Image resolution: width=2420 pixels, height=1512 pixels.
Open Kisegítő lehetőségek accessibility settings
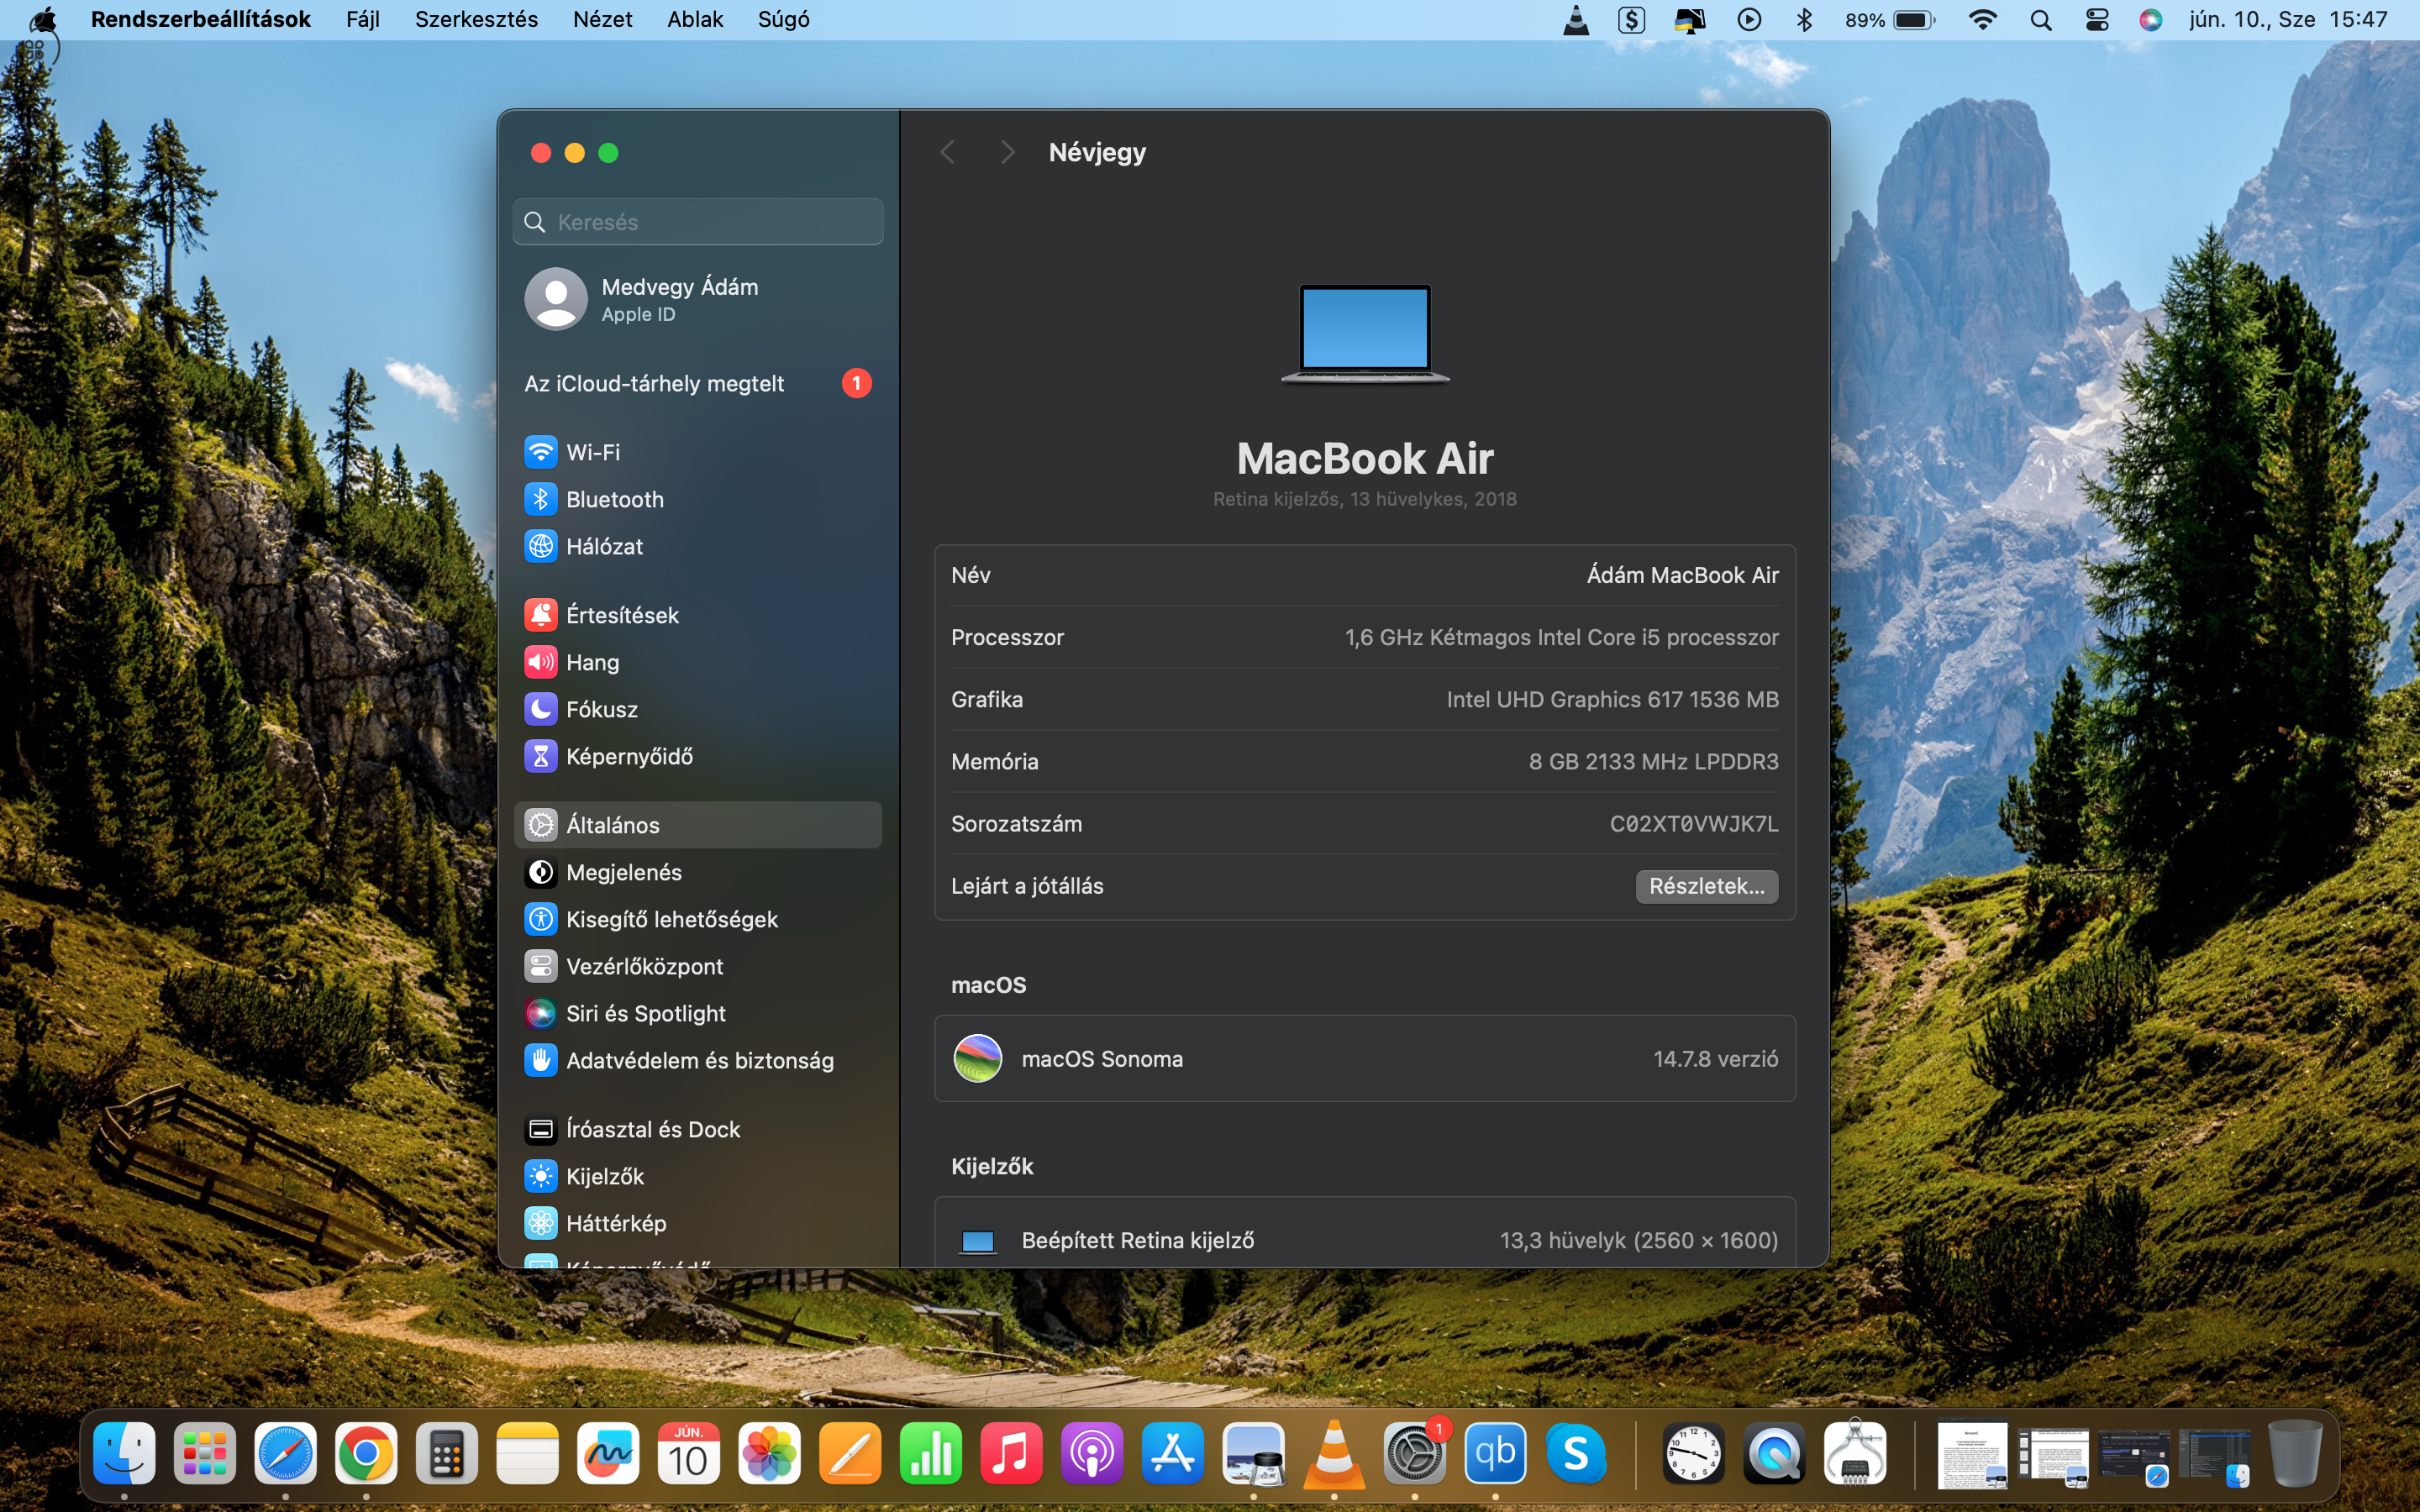click(x=697, y=919)
